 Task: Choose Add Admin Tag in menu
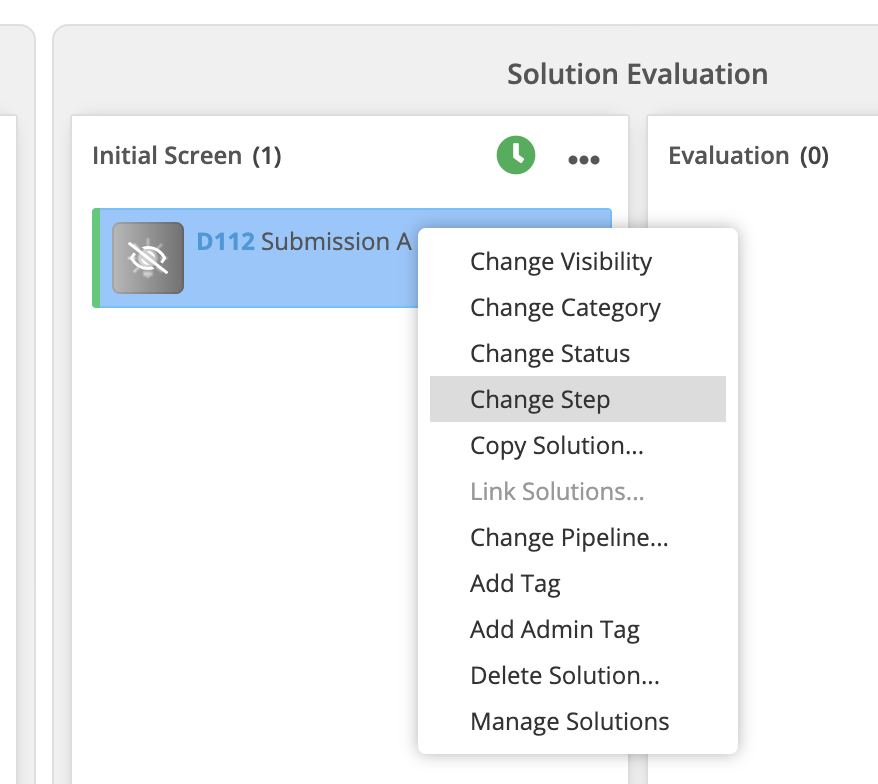tap(578, 629)
